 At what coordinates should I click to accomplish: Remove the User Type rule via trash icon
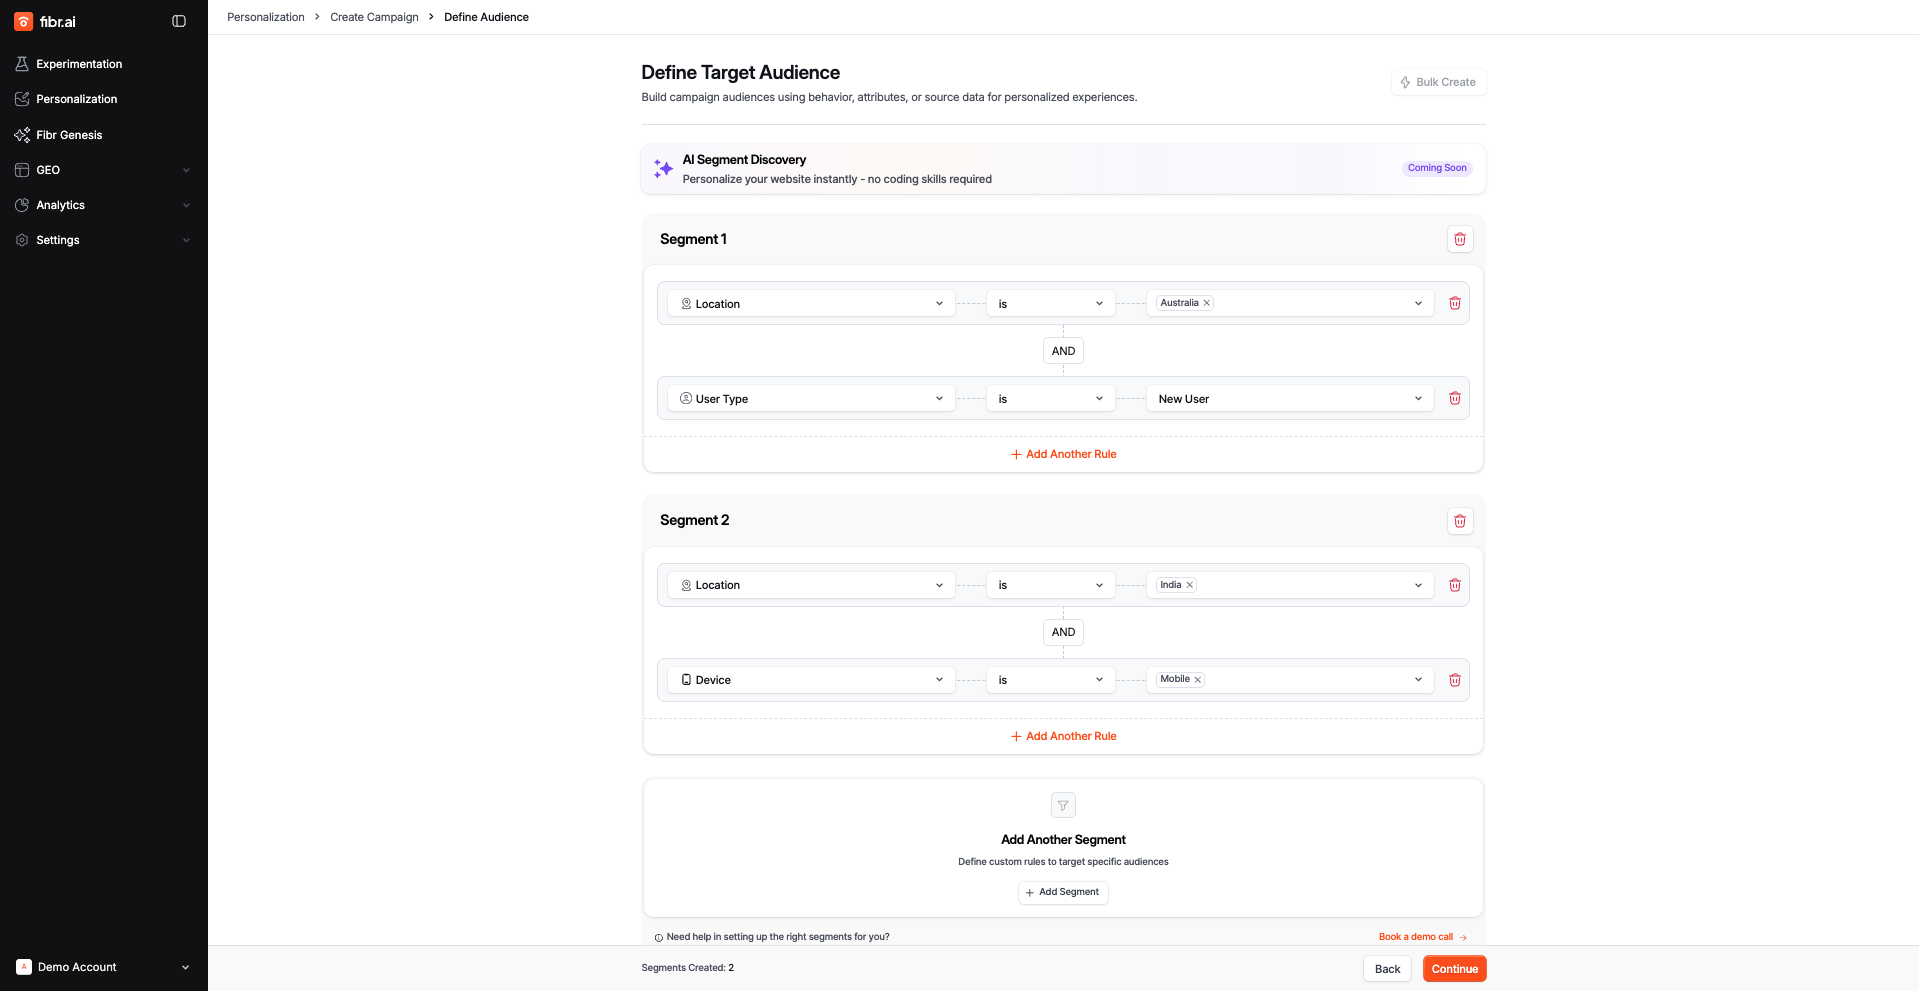pos(1454,399)
